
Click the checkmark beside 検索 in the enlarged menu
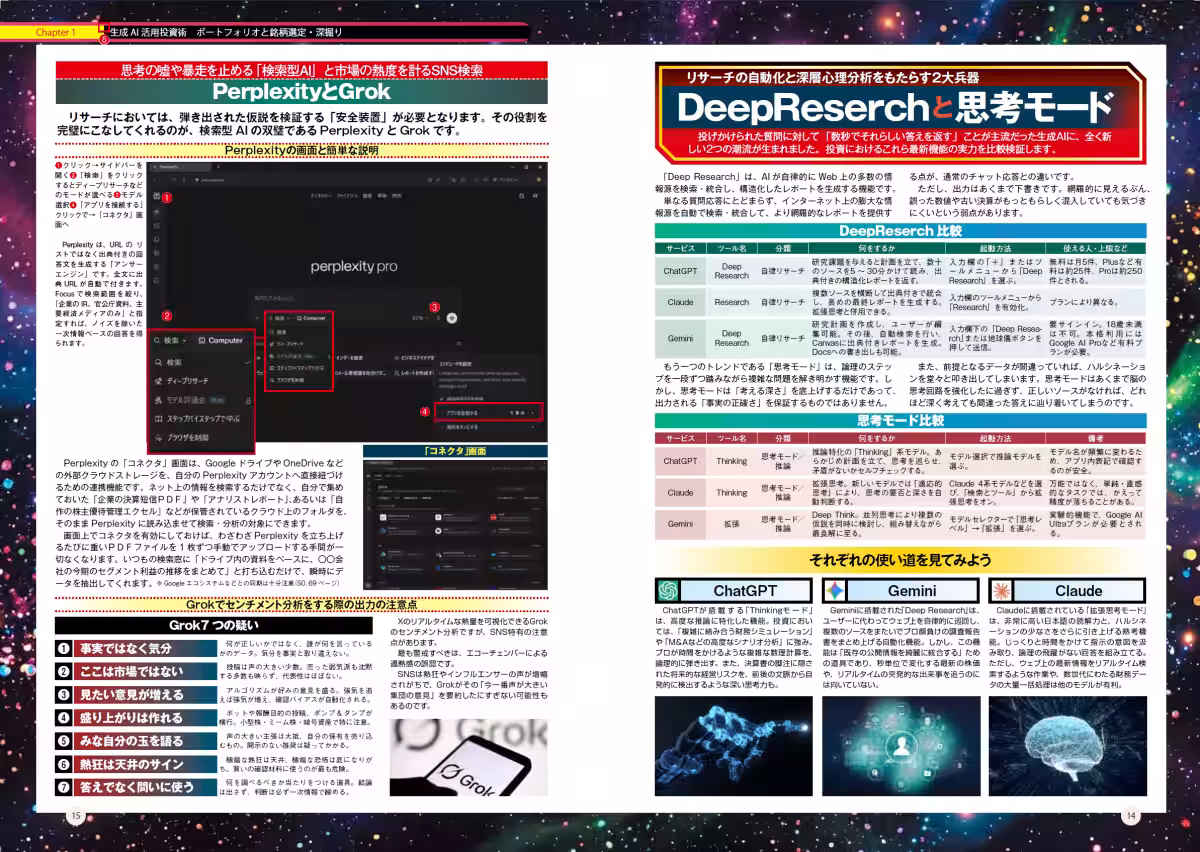[248, 362]
